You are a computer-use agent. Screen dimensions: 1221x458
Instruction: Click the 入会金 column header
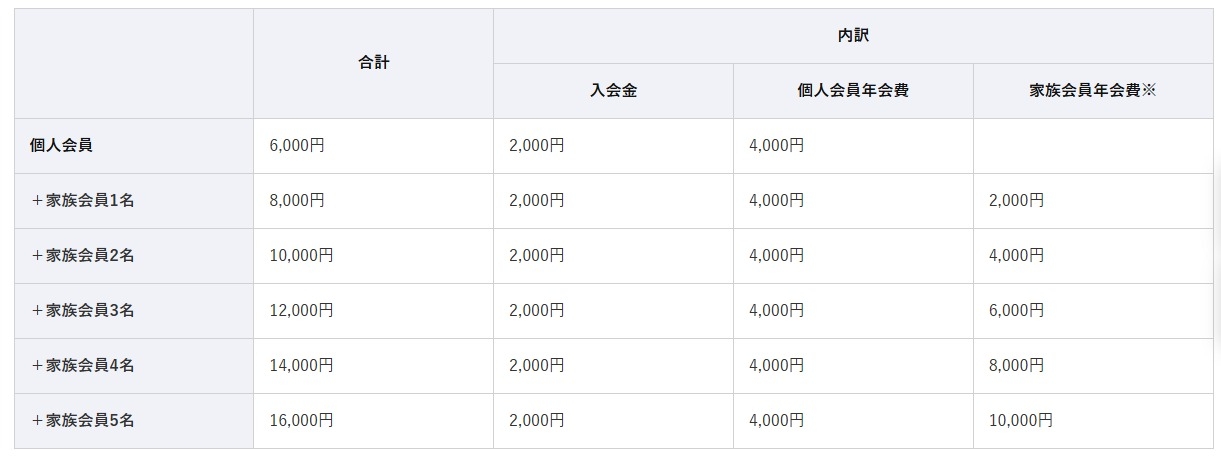pos(613,91)
